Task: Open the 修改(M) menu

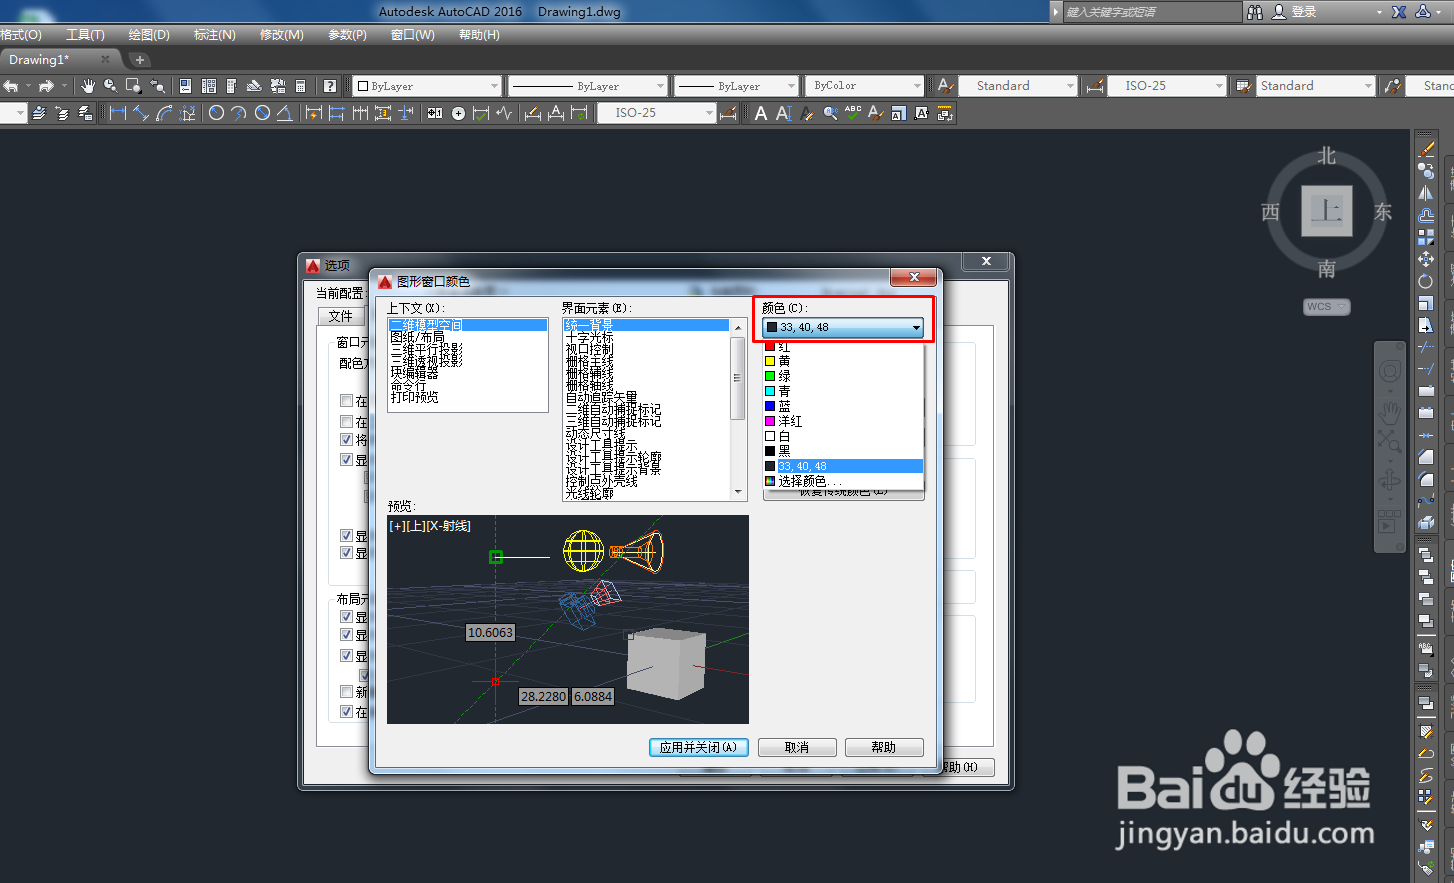Action: (282, 35)
